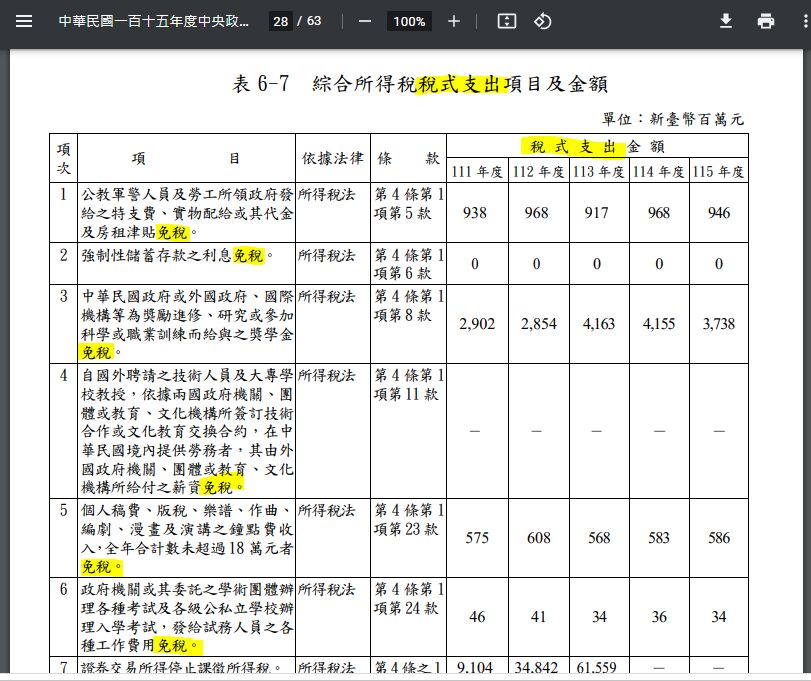Image resolution: width=811 pixels, height=681 pixels.
Task: Click the 938 cell in row 1
Action: pyautogui.click(x=476, y=213)
